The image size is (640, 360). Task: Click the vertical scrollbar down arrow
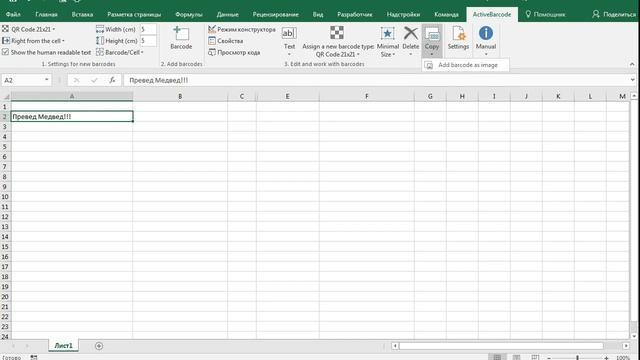(633, 336)
